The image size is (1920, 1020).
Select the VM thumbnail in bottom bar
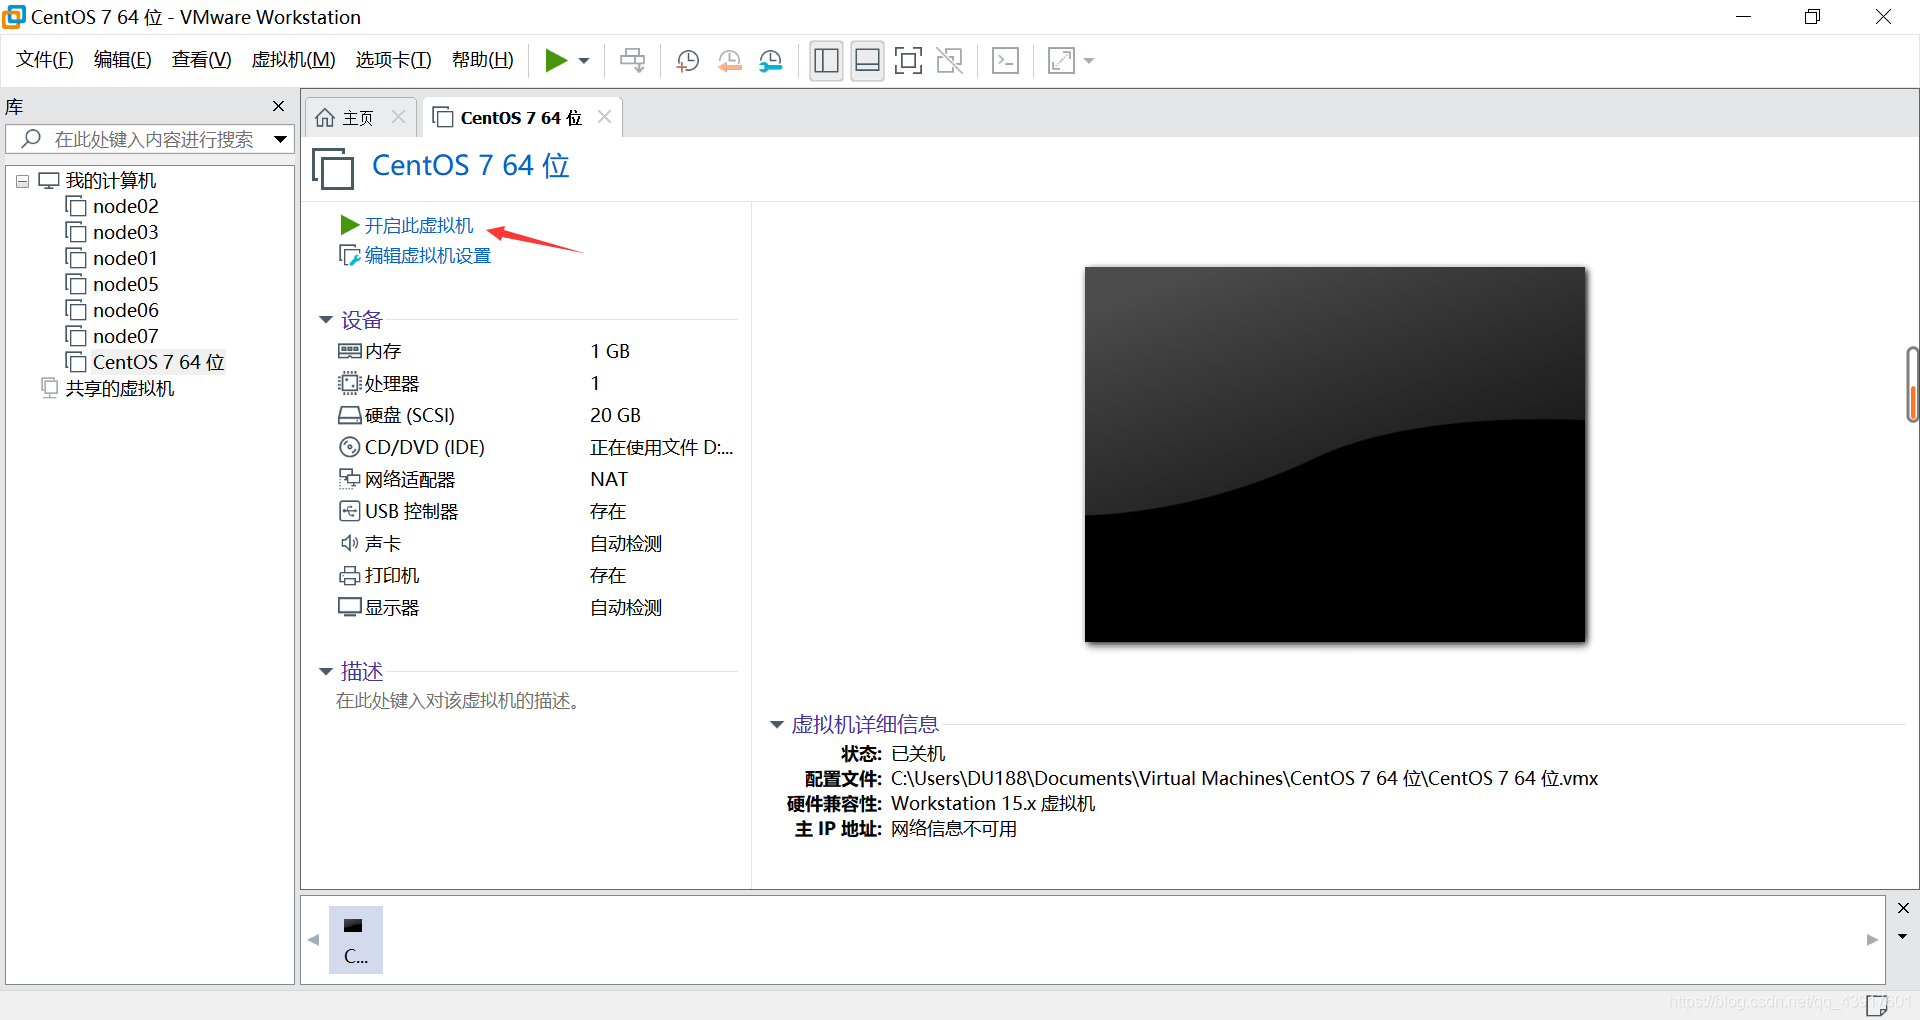356,940
